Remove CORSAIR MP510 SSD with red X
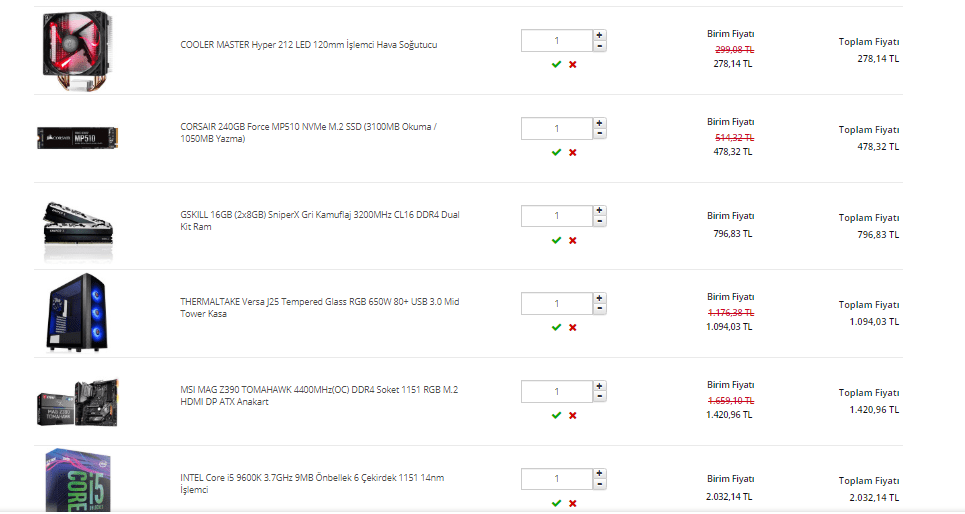965x514 pixels. (x=573, y=152)
